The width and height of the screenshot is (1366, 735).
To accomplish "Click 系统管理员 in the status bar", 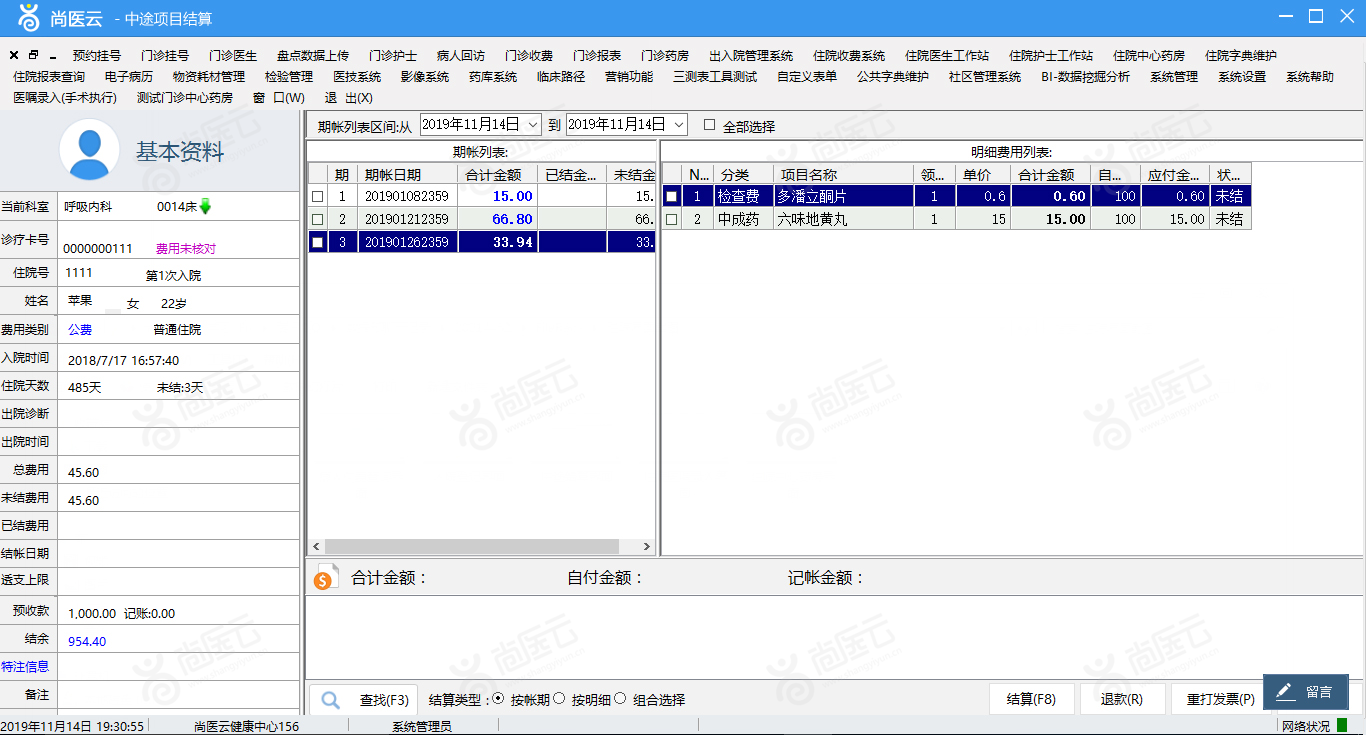I will tap(422, 726).
